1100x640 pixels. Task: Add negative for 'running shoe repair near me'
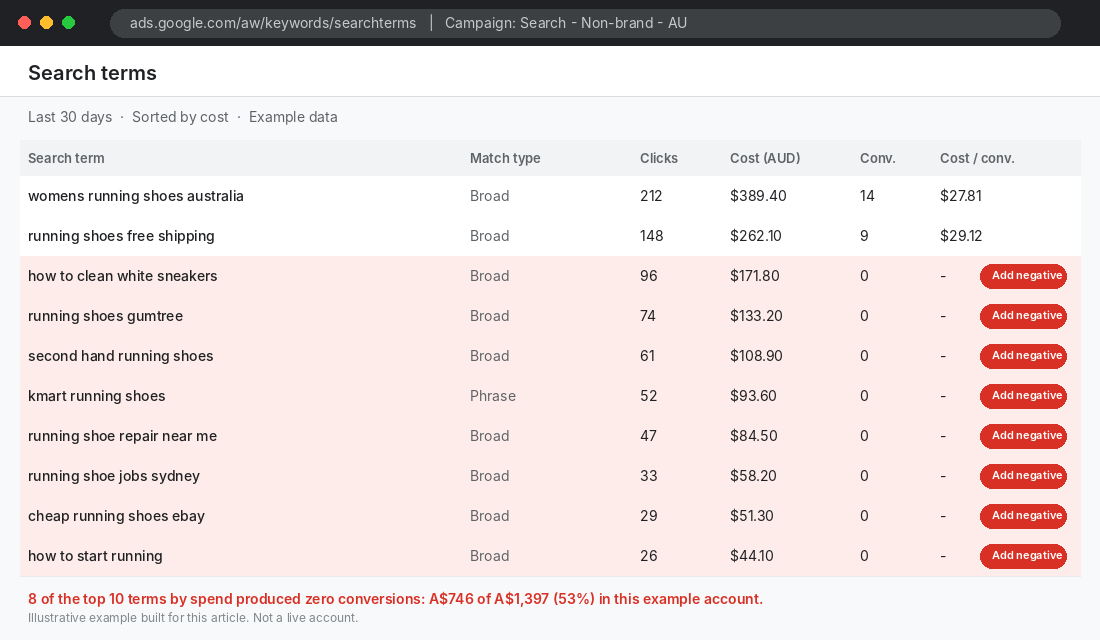click(x=1023, y=436)
